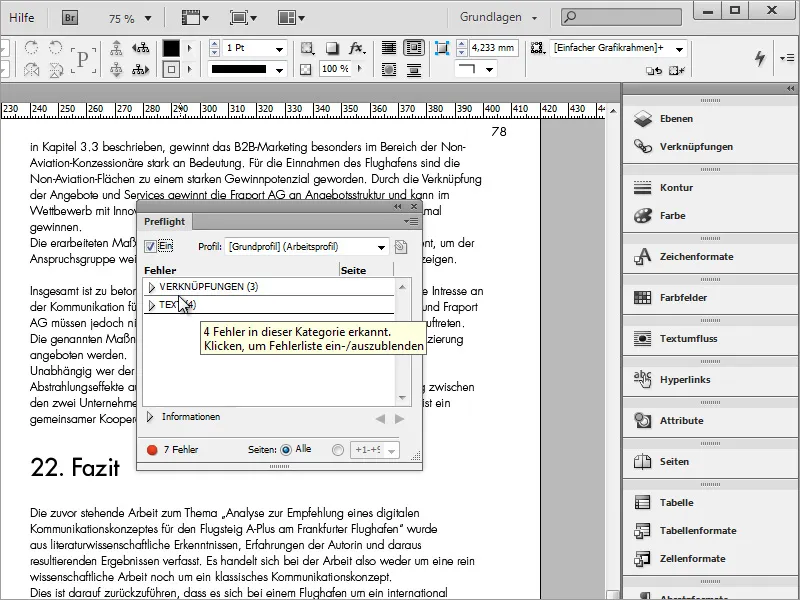This screenshot has width=800, height=600.
Task: Open the Hilfe menu
Action: click(x=22, y=17)
